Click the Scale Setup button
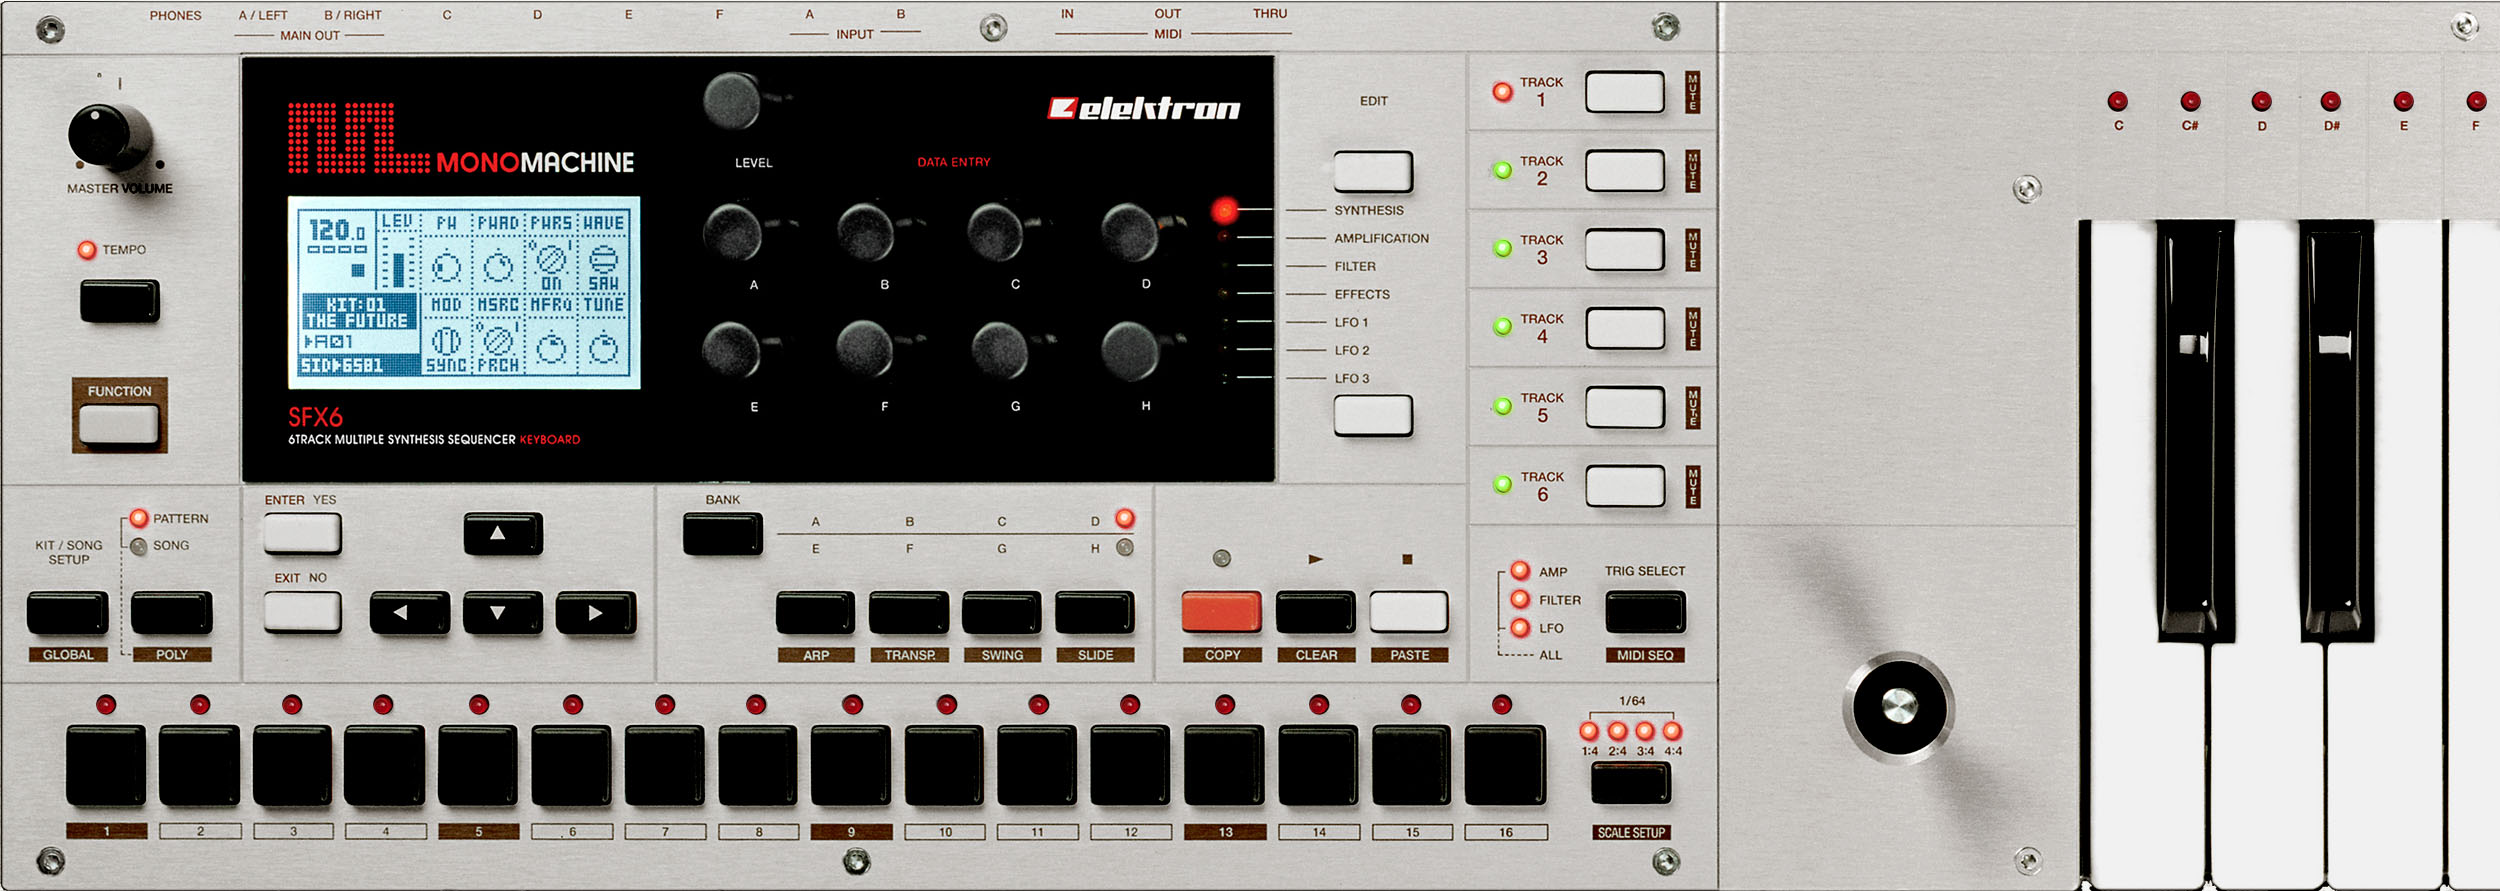The width and height of the screenshot is (2500, 891). [1630, 783]
